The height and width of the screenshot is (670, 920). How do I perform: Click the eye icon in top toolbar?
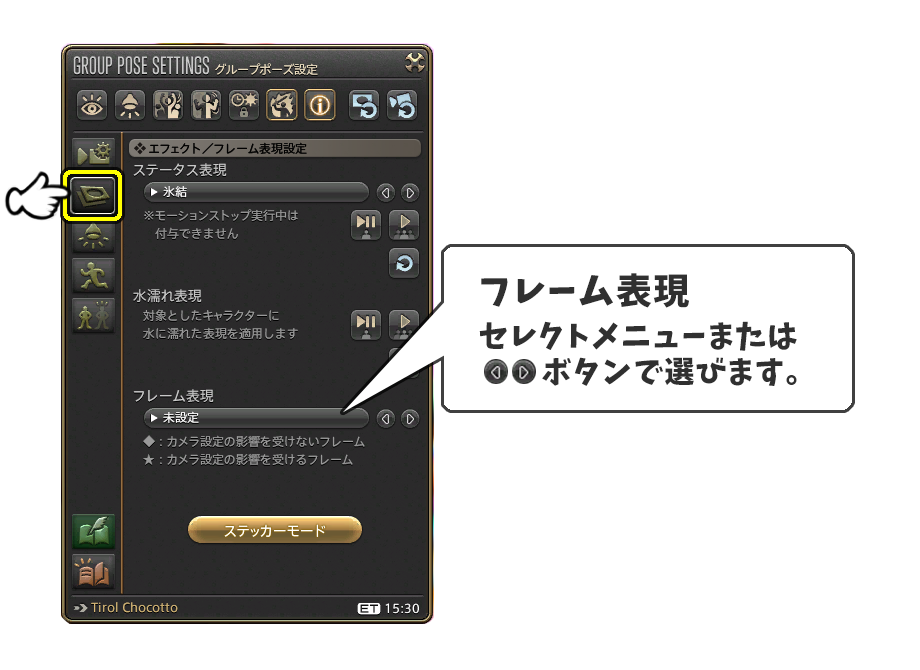(92, 106)
